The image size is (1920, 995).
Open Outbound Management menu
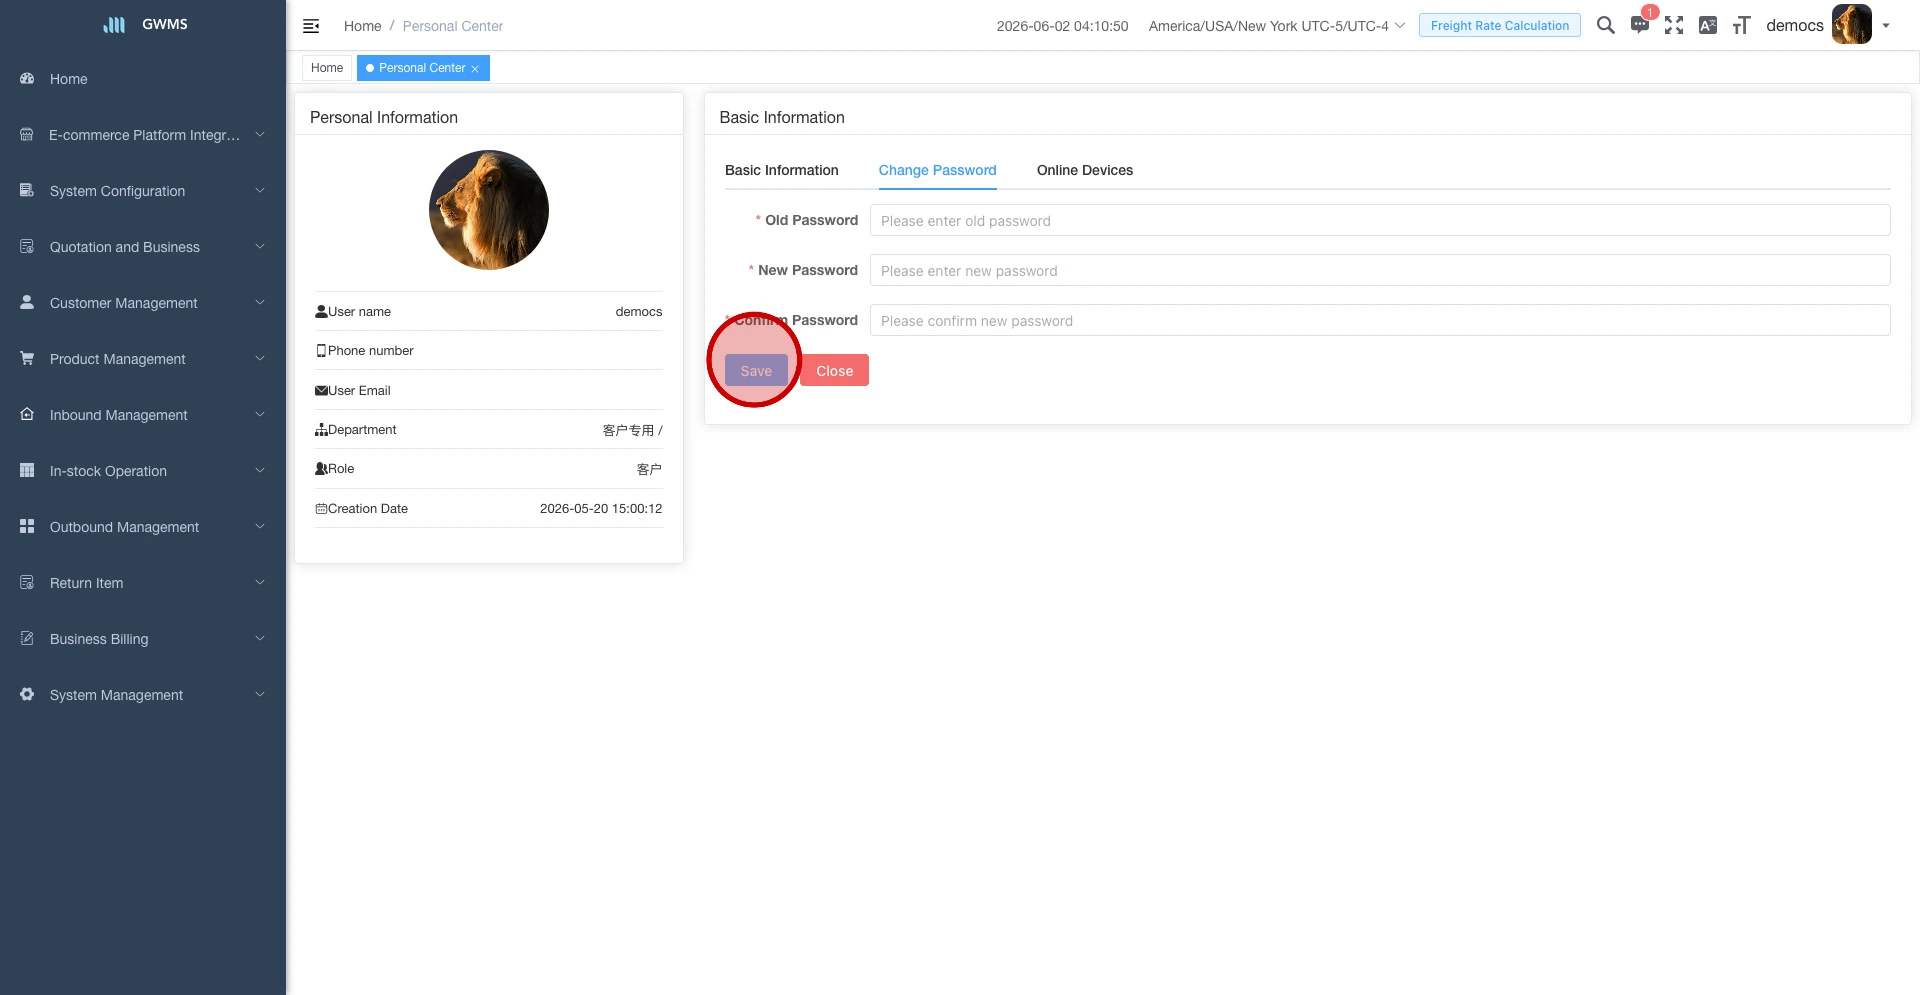(x=143, y=527)
